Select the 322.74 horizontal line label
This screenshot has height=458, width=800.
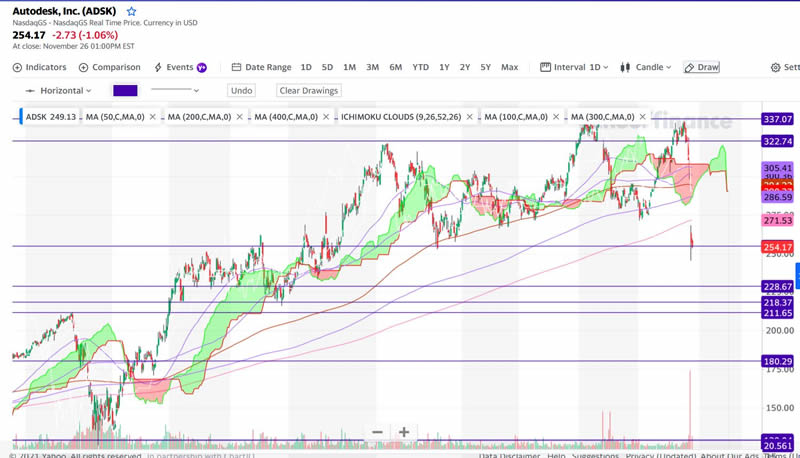click(778, 141)
